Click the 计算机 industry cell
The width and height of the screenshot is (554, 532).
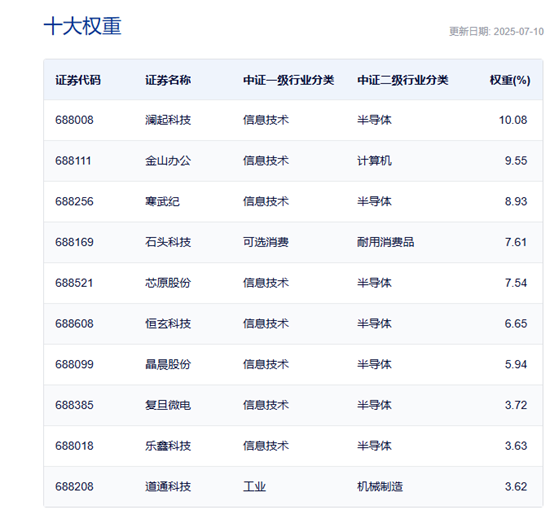coord(375,161)
